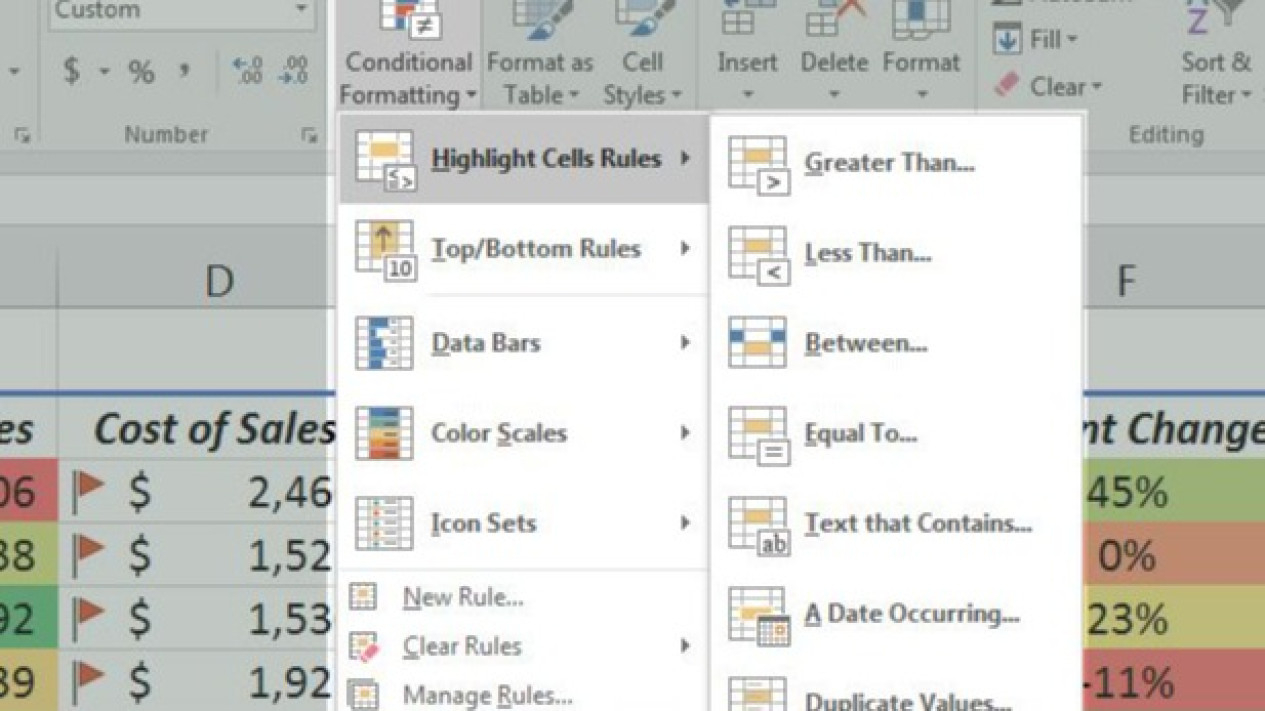Viewport: 1265px width, 711px height.
Task: Click the Equal To icon
Action: tap(759, 436)
